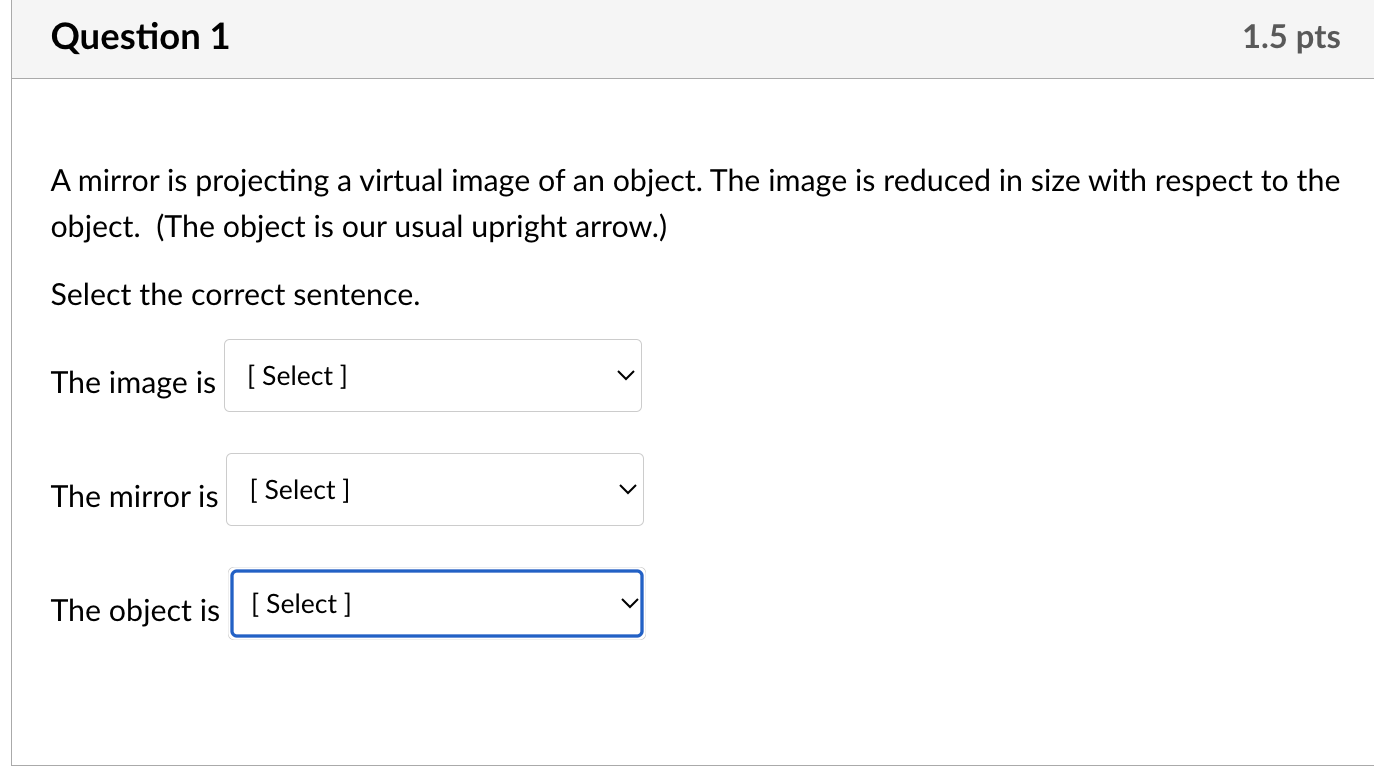Click the "The image is" label
1374x782 pixels.
coord(133,382)
